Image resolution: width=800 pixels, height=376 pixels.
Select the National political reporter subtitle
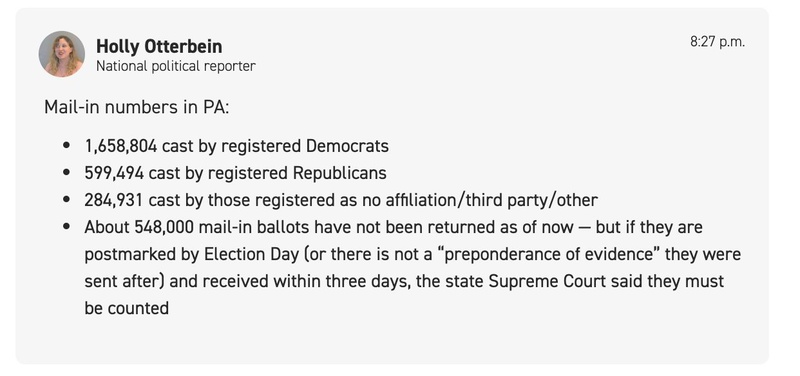[x=176, y=66]
